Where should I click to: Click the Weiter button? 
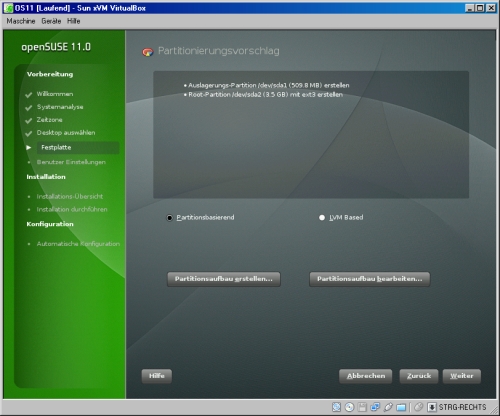(x=462, y=376)
